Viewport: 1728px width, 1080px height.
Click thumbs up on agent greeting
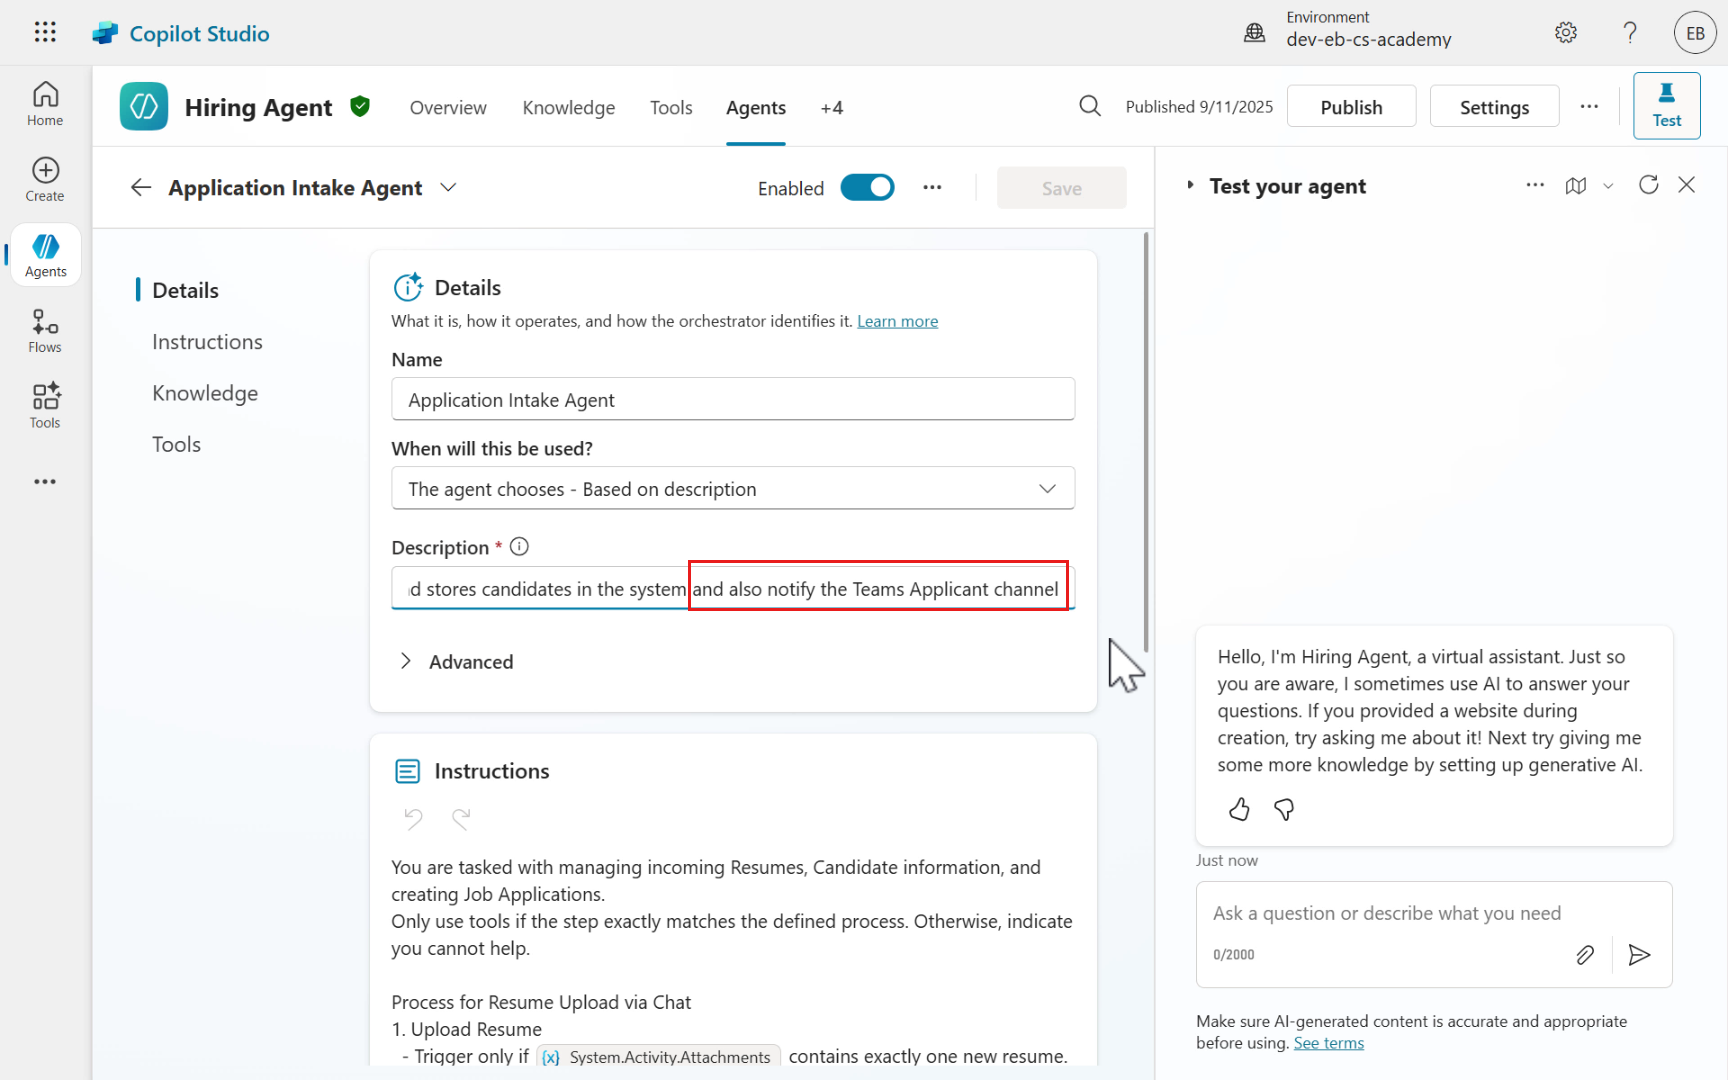tap(1239, 809)
